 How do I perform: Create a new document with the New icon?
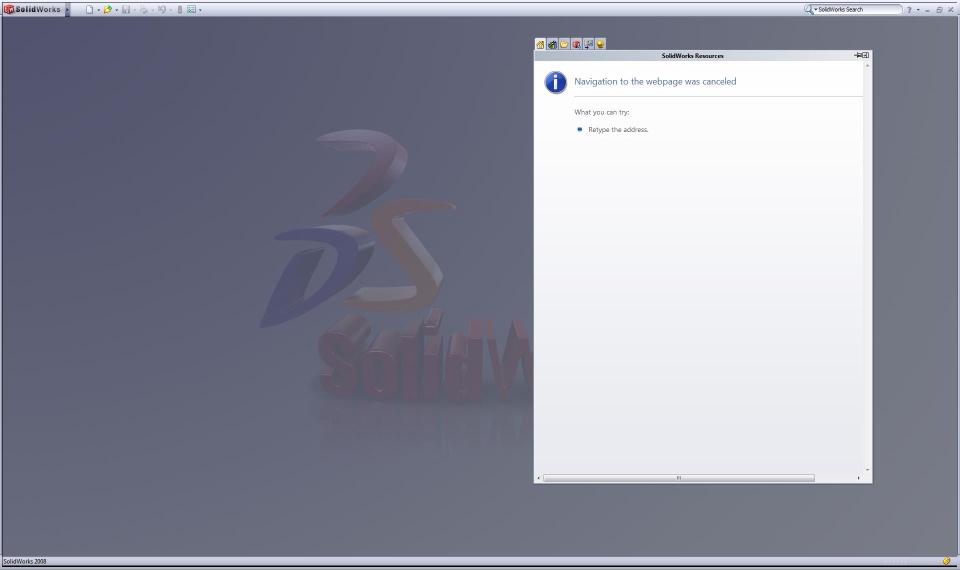pyautogui.click(x=89, y=10)
